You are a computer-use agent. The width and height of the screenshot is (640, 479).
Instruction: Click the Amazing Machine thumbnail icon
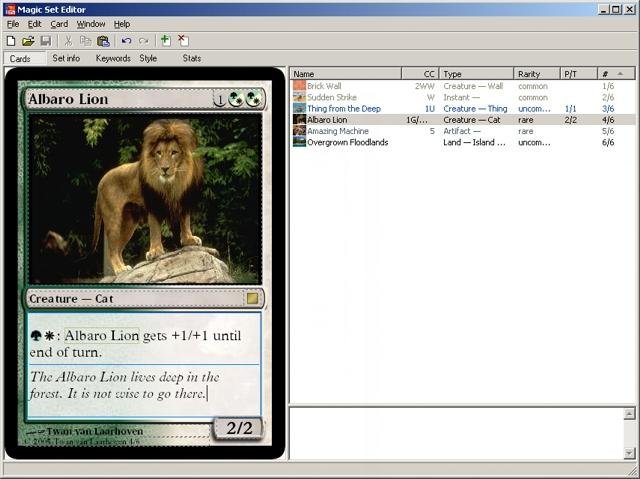tap(299, 131)
